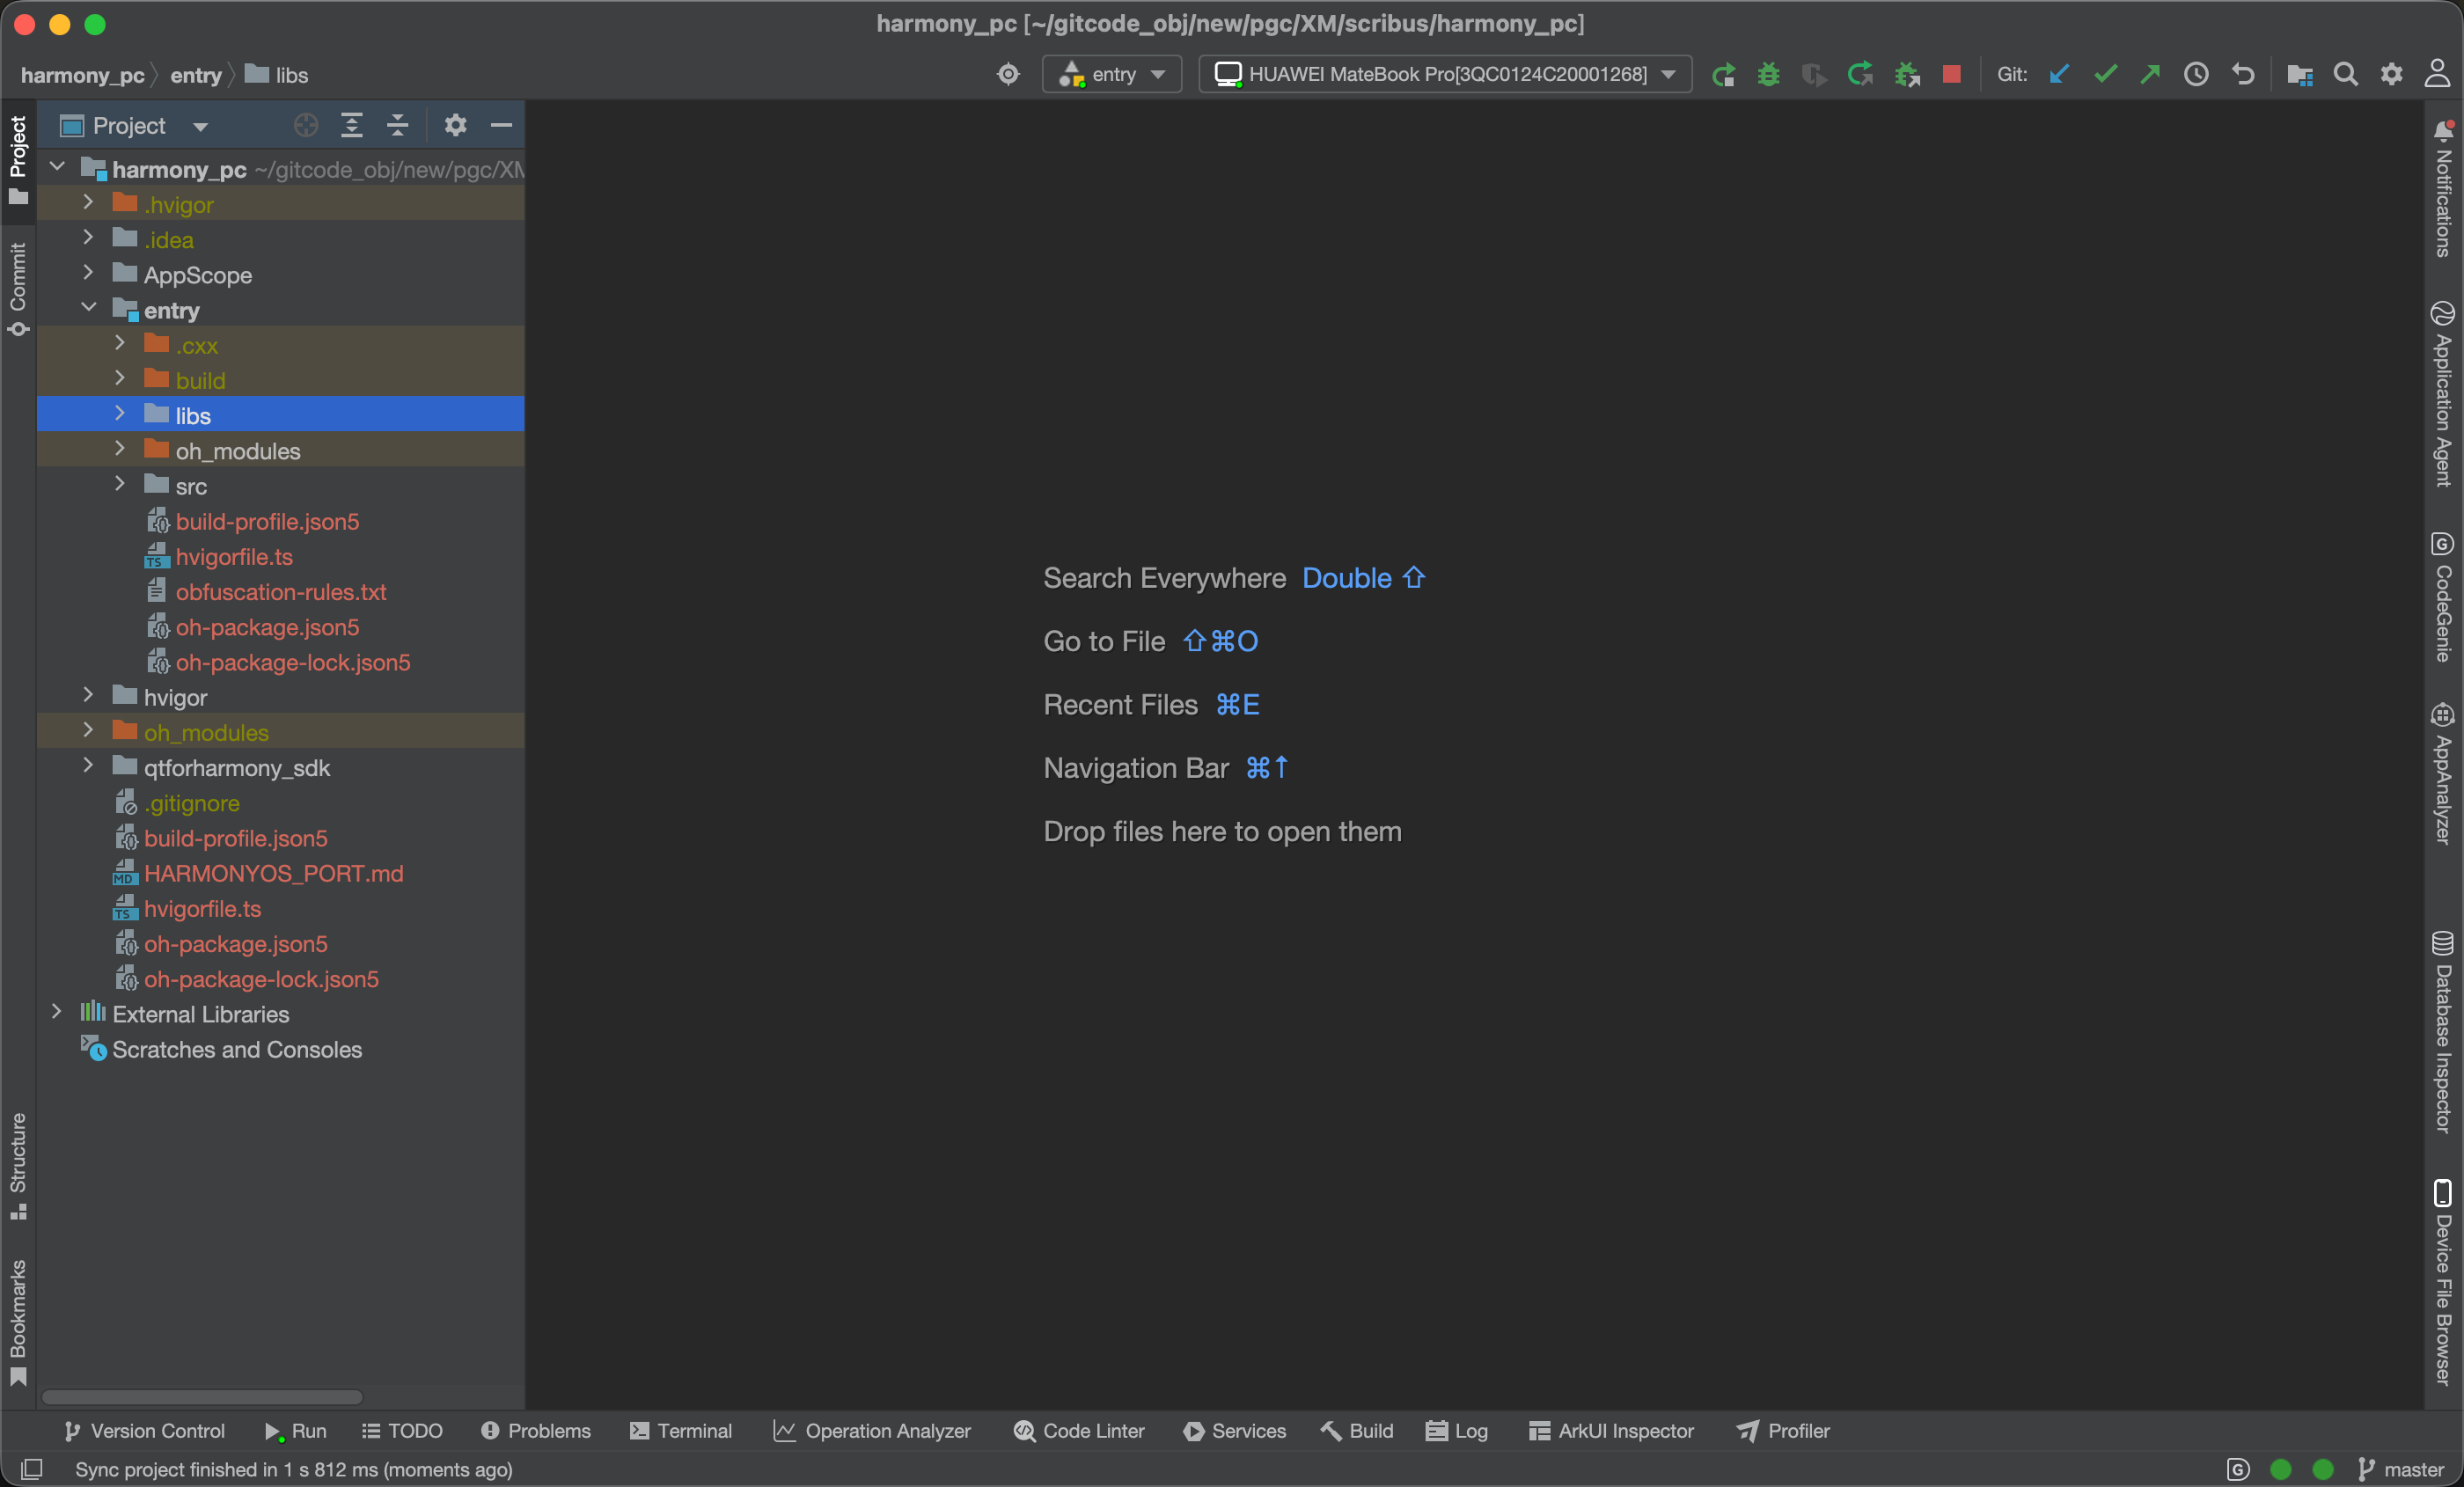Click harmony_pc breadcrumb in navigation bar
This screenshot has height=1487, width=2464.
(82, 75)
